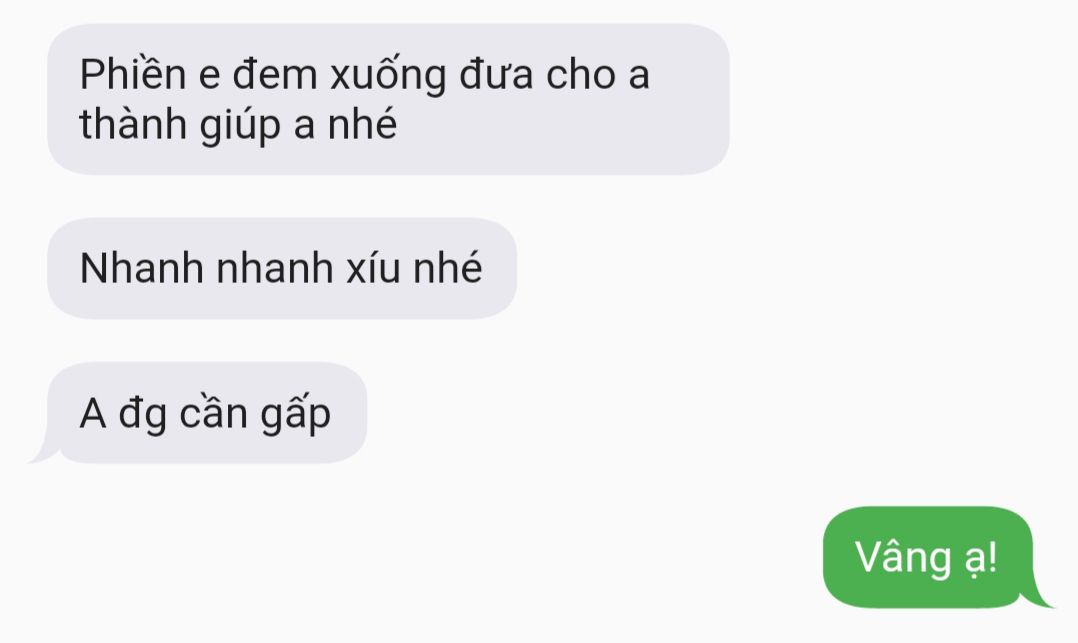Viewport: 1078px width, 643px height.
Task: Click the "A đg cần gấp" message bubble
Action: [x=206, y=413]
